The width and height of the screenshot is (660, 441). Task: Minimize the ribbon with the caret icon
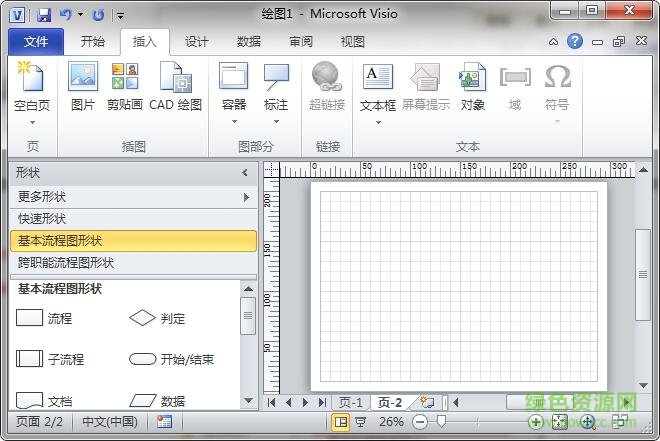click(x=554, y=42)
